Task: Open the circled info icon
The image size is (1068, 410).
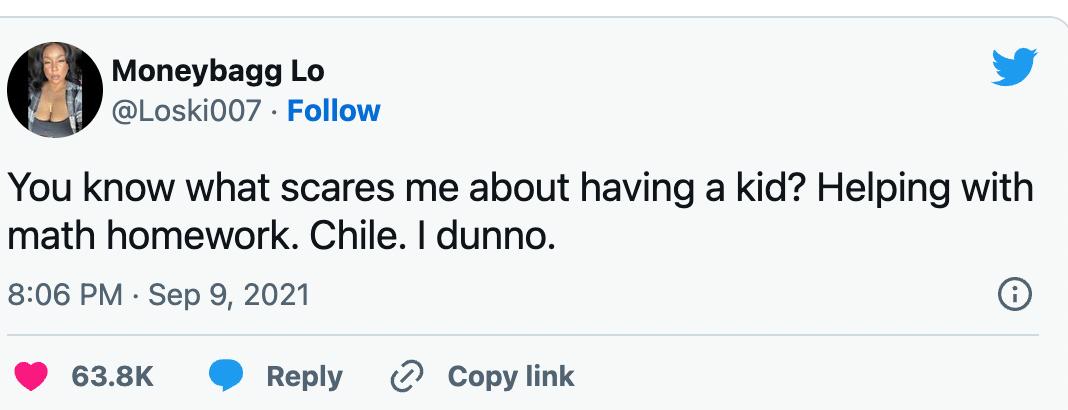Action: click(1014, 295)
